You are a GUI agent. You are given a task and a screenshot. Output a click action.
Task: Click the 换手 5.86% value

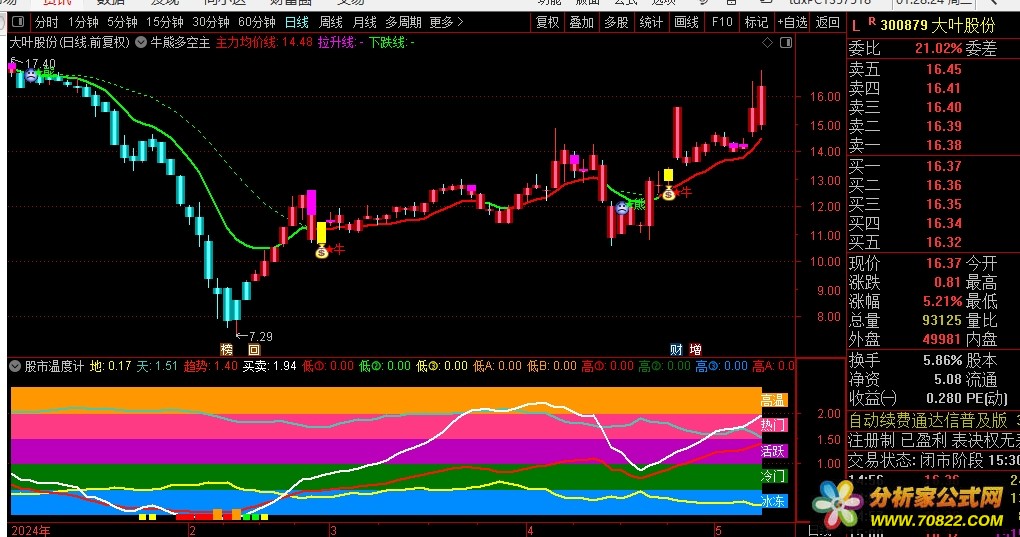point(942,360)
